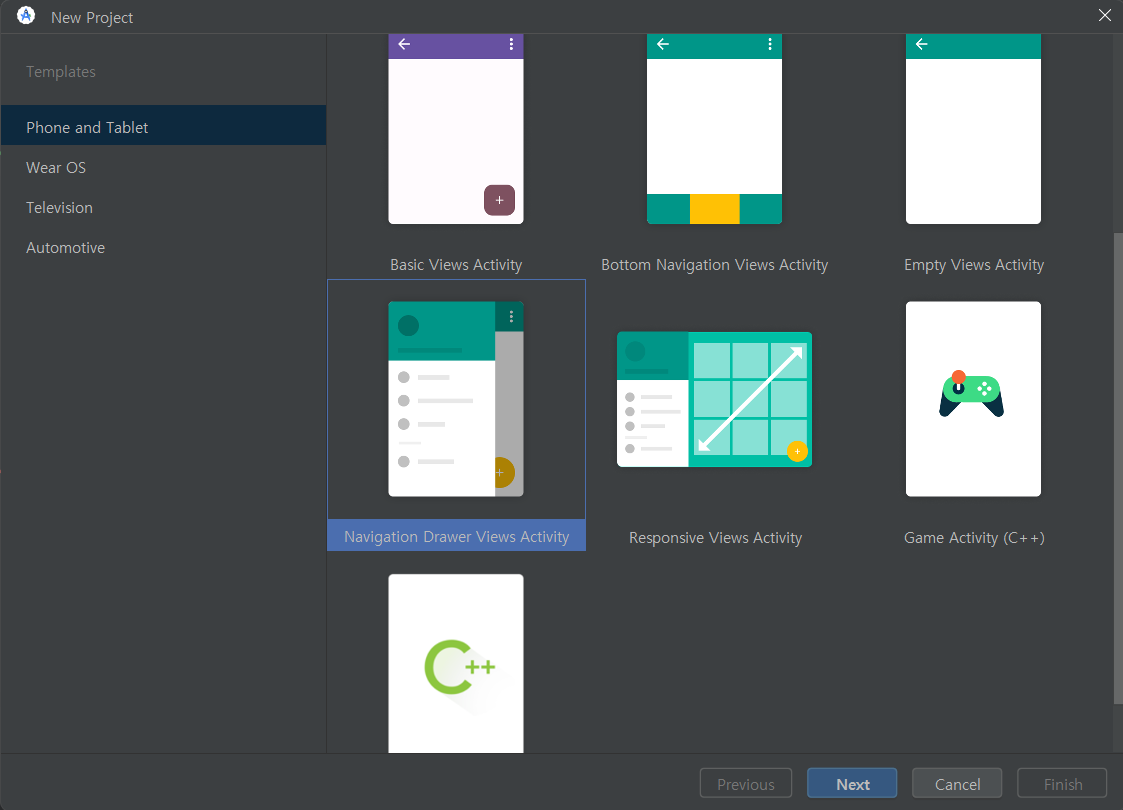Click the Cancel button

(957, 784)
